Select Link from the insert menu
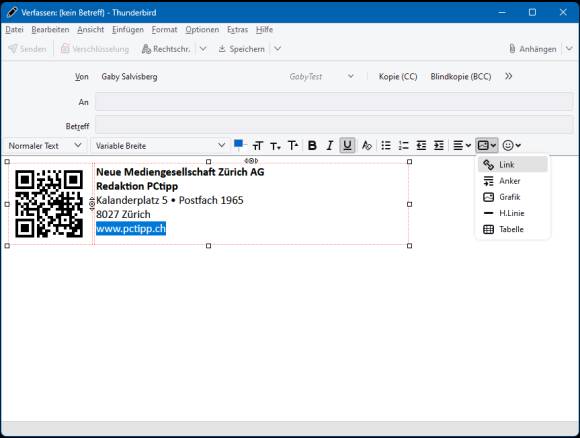Screen dimensions: 580x438 coord(512,164)
